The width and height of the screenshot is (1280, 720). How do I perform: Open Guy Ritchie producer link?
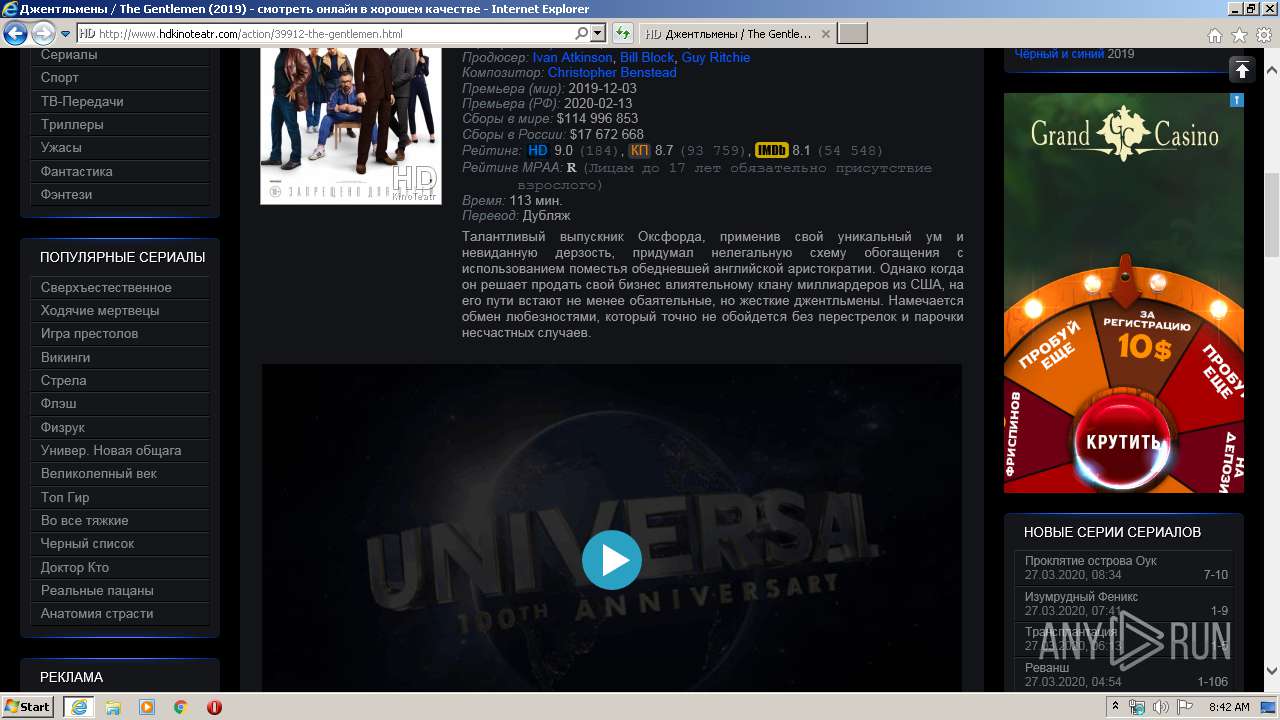coord(715,57)
